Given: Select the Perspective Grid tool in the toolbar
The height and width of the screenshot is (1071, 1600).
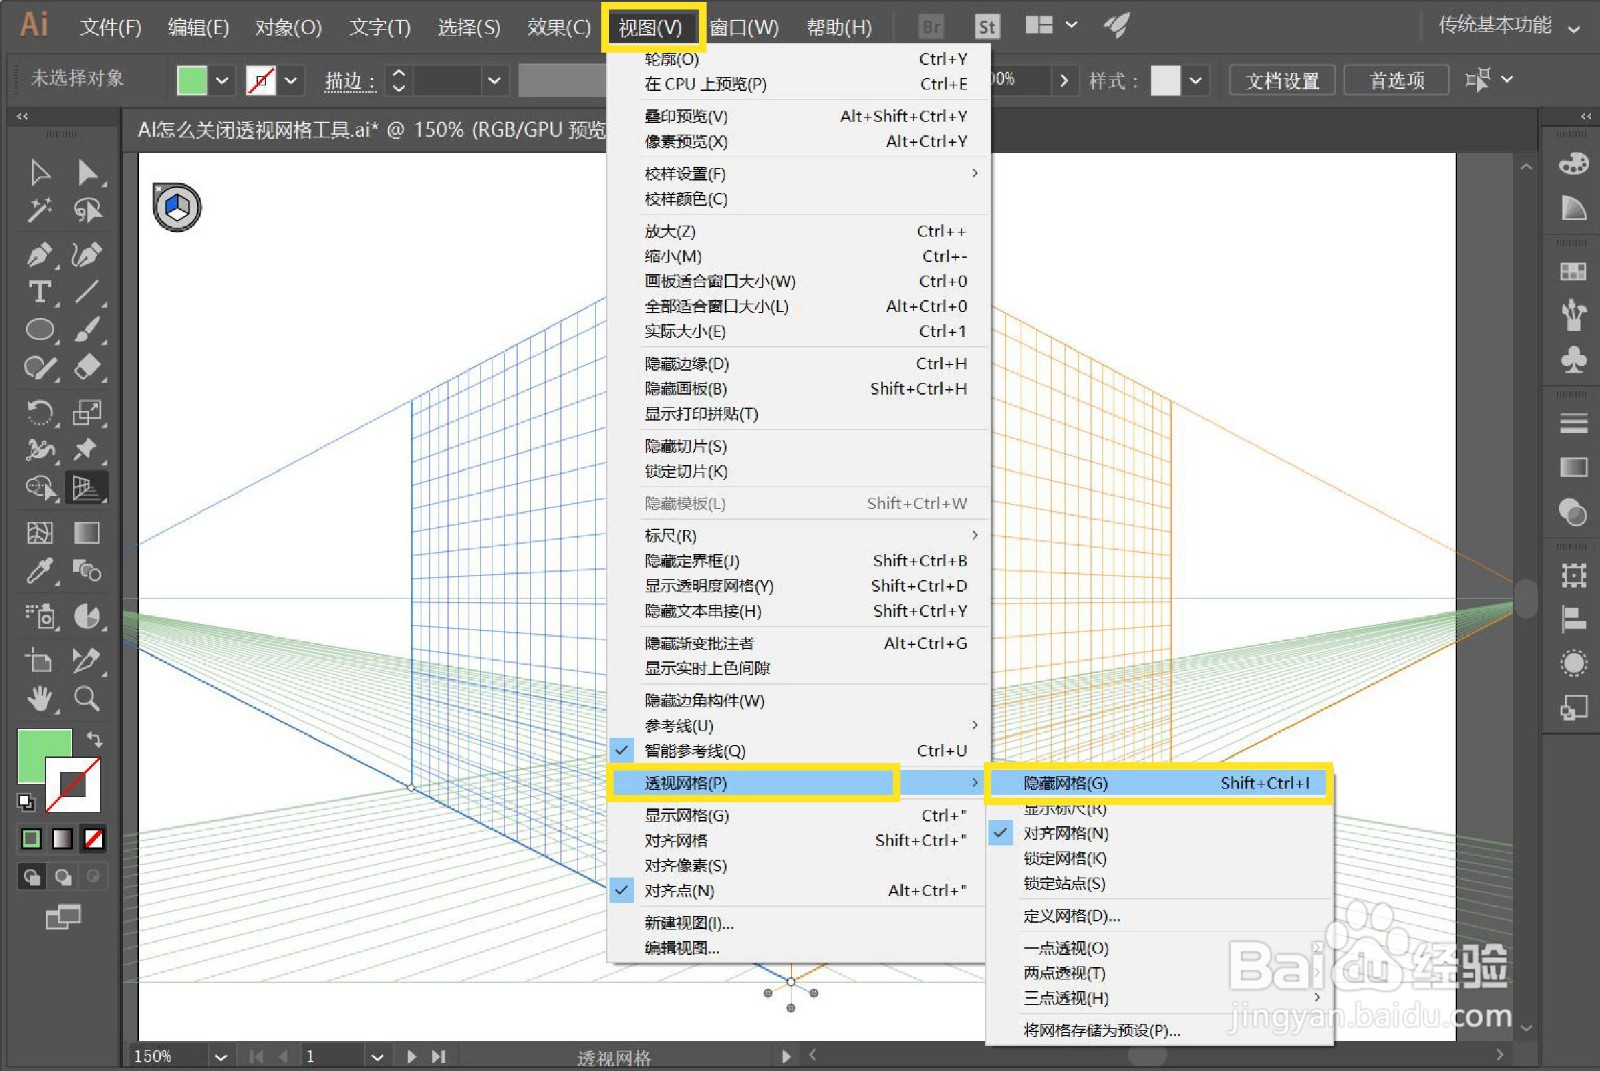Looking at the screenshot, I should (87, 487).
